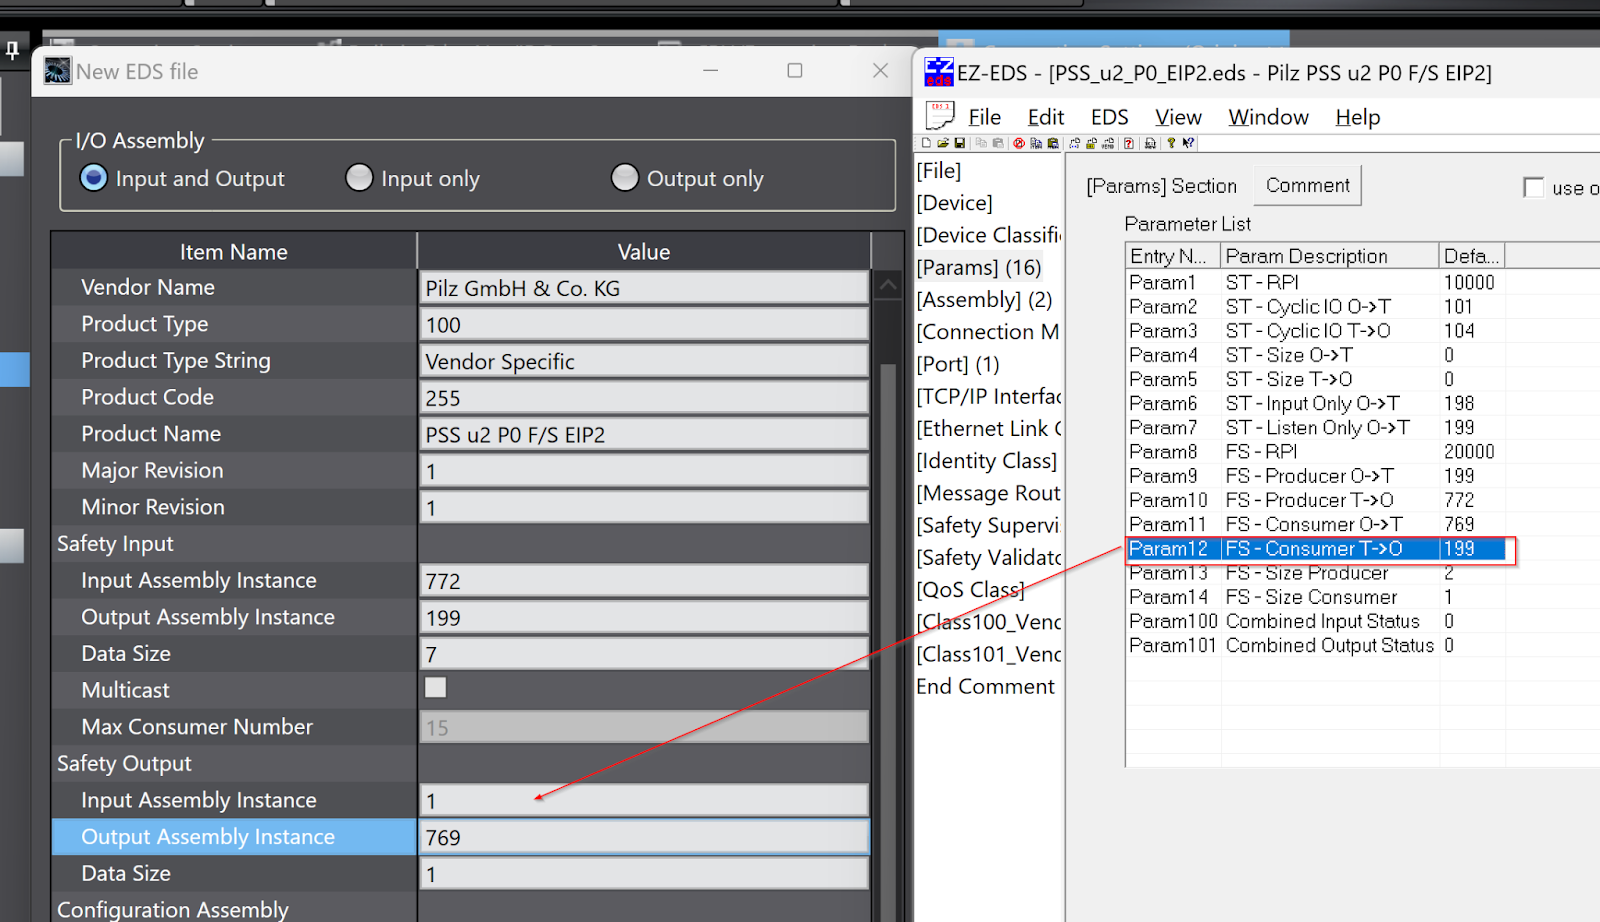Select Param100 Combined Input Status row
The image size is (1600, 922).
(1315, 621)
